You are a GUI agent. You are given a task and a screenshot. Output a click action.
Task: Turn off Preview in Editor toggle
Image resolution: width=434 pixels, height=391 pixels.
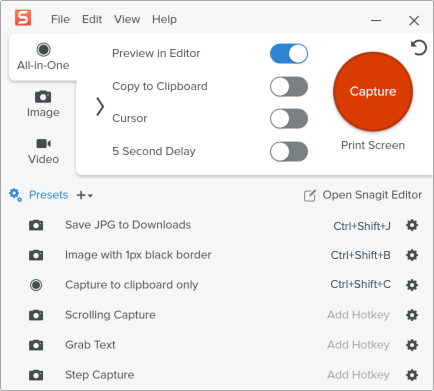click(289, 54)
